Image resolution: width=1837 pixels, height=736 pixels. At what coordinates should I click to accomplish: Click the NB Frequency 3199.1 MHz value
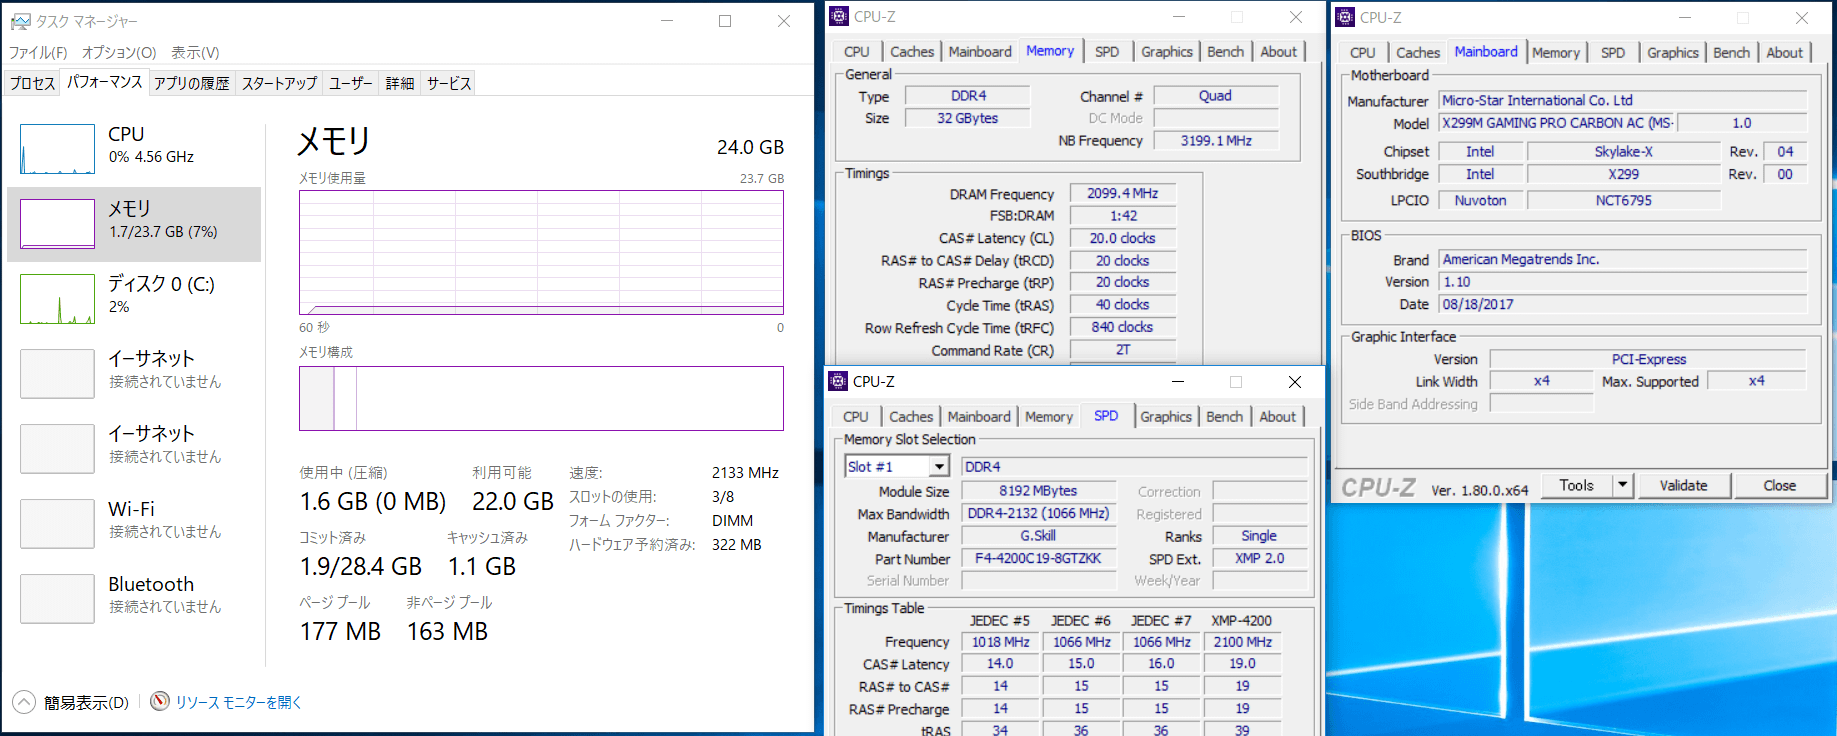(x=1216, y=141)
